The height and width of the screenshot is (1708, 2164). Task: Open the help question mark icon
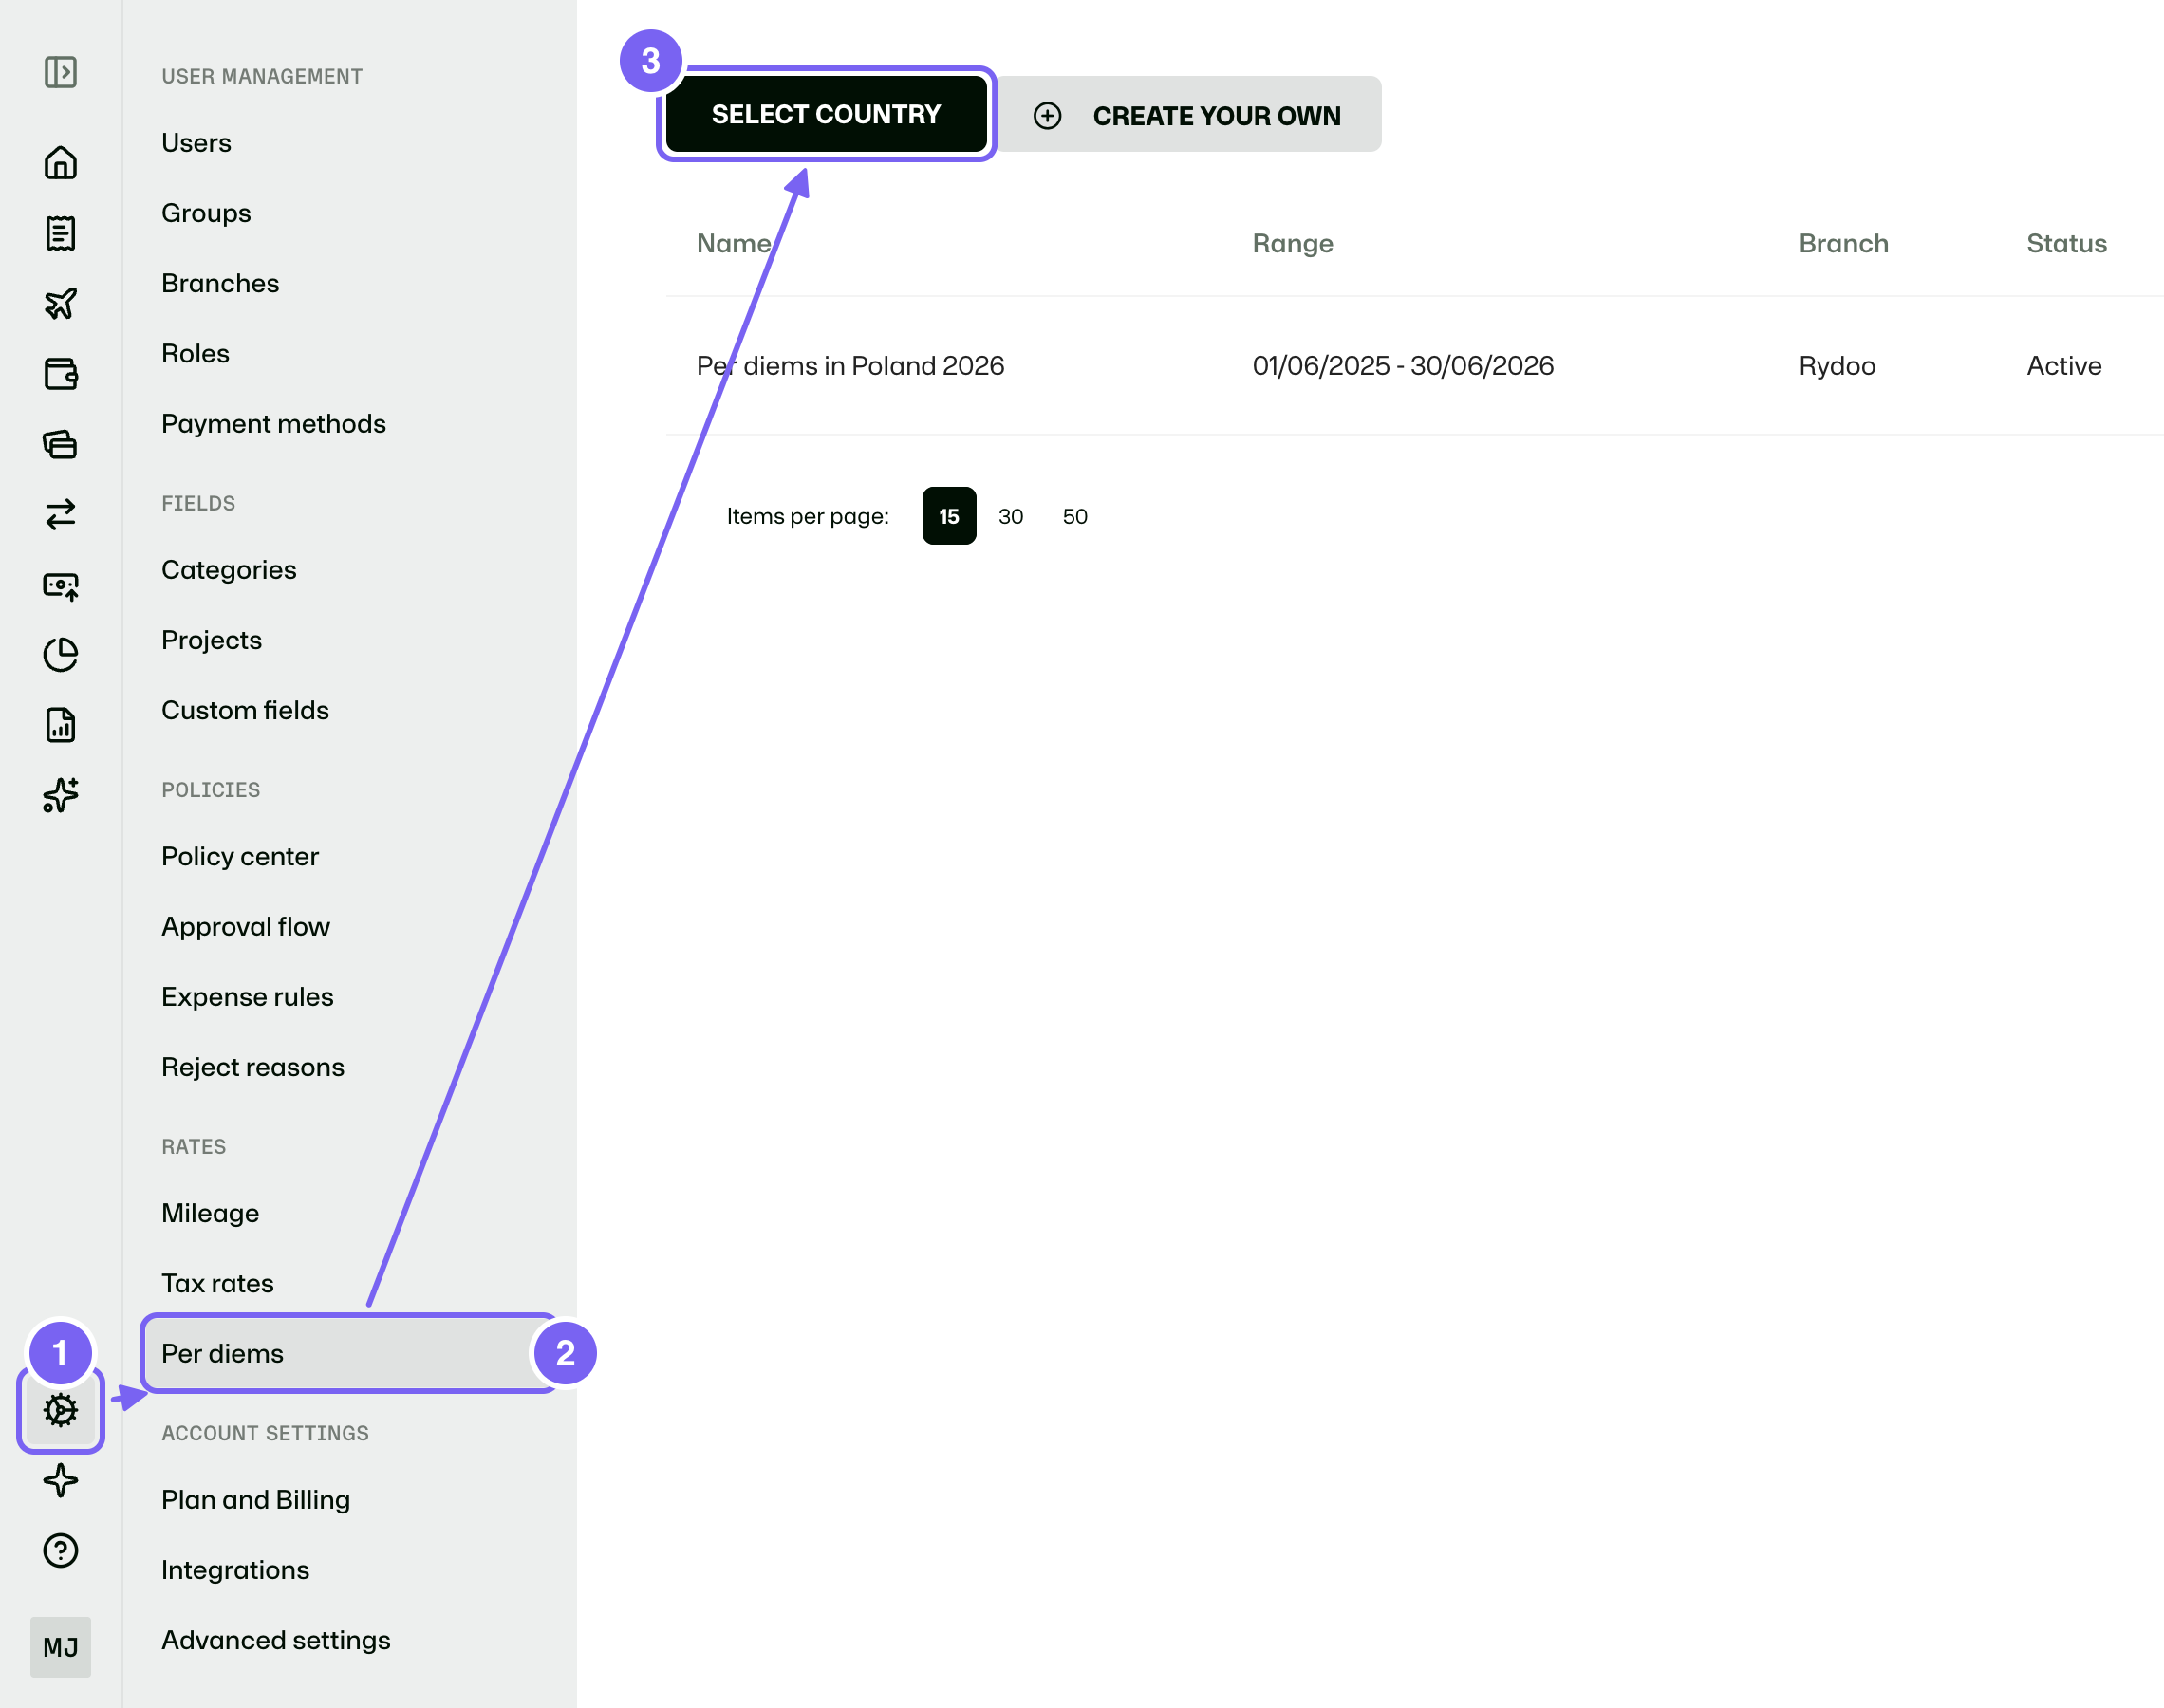pos(60,1550)
